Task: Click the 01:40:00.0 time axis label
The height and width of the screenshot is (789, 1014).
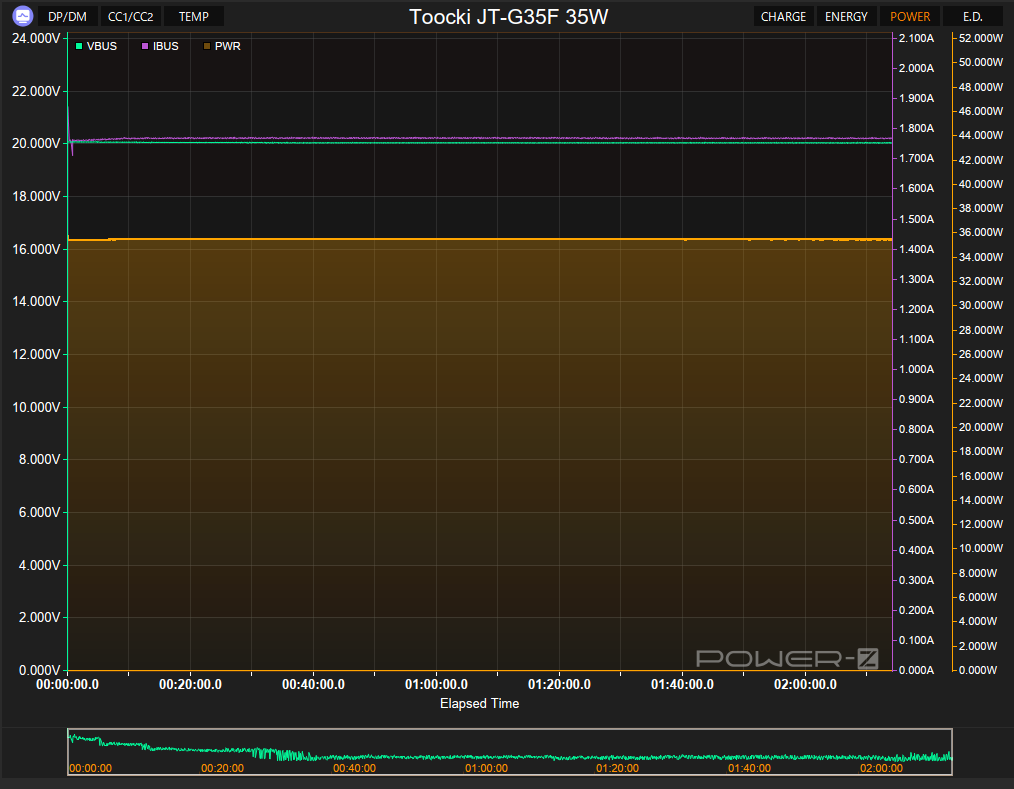Action: tap(682, 684)
